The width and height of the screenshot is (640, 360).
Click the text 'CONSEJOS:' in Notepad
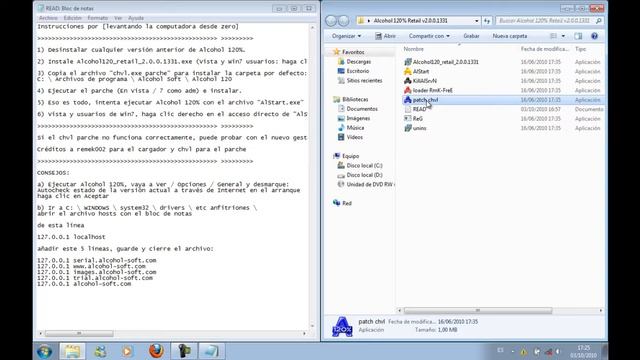[53, 173]
